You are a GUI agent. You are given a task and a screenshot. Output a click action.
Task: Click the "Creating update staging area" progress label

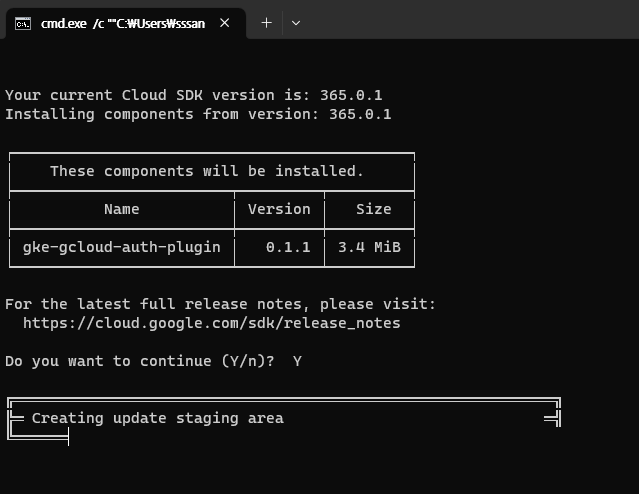pyautogui.click(x=157, y=418)
